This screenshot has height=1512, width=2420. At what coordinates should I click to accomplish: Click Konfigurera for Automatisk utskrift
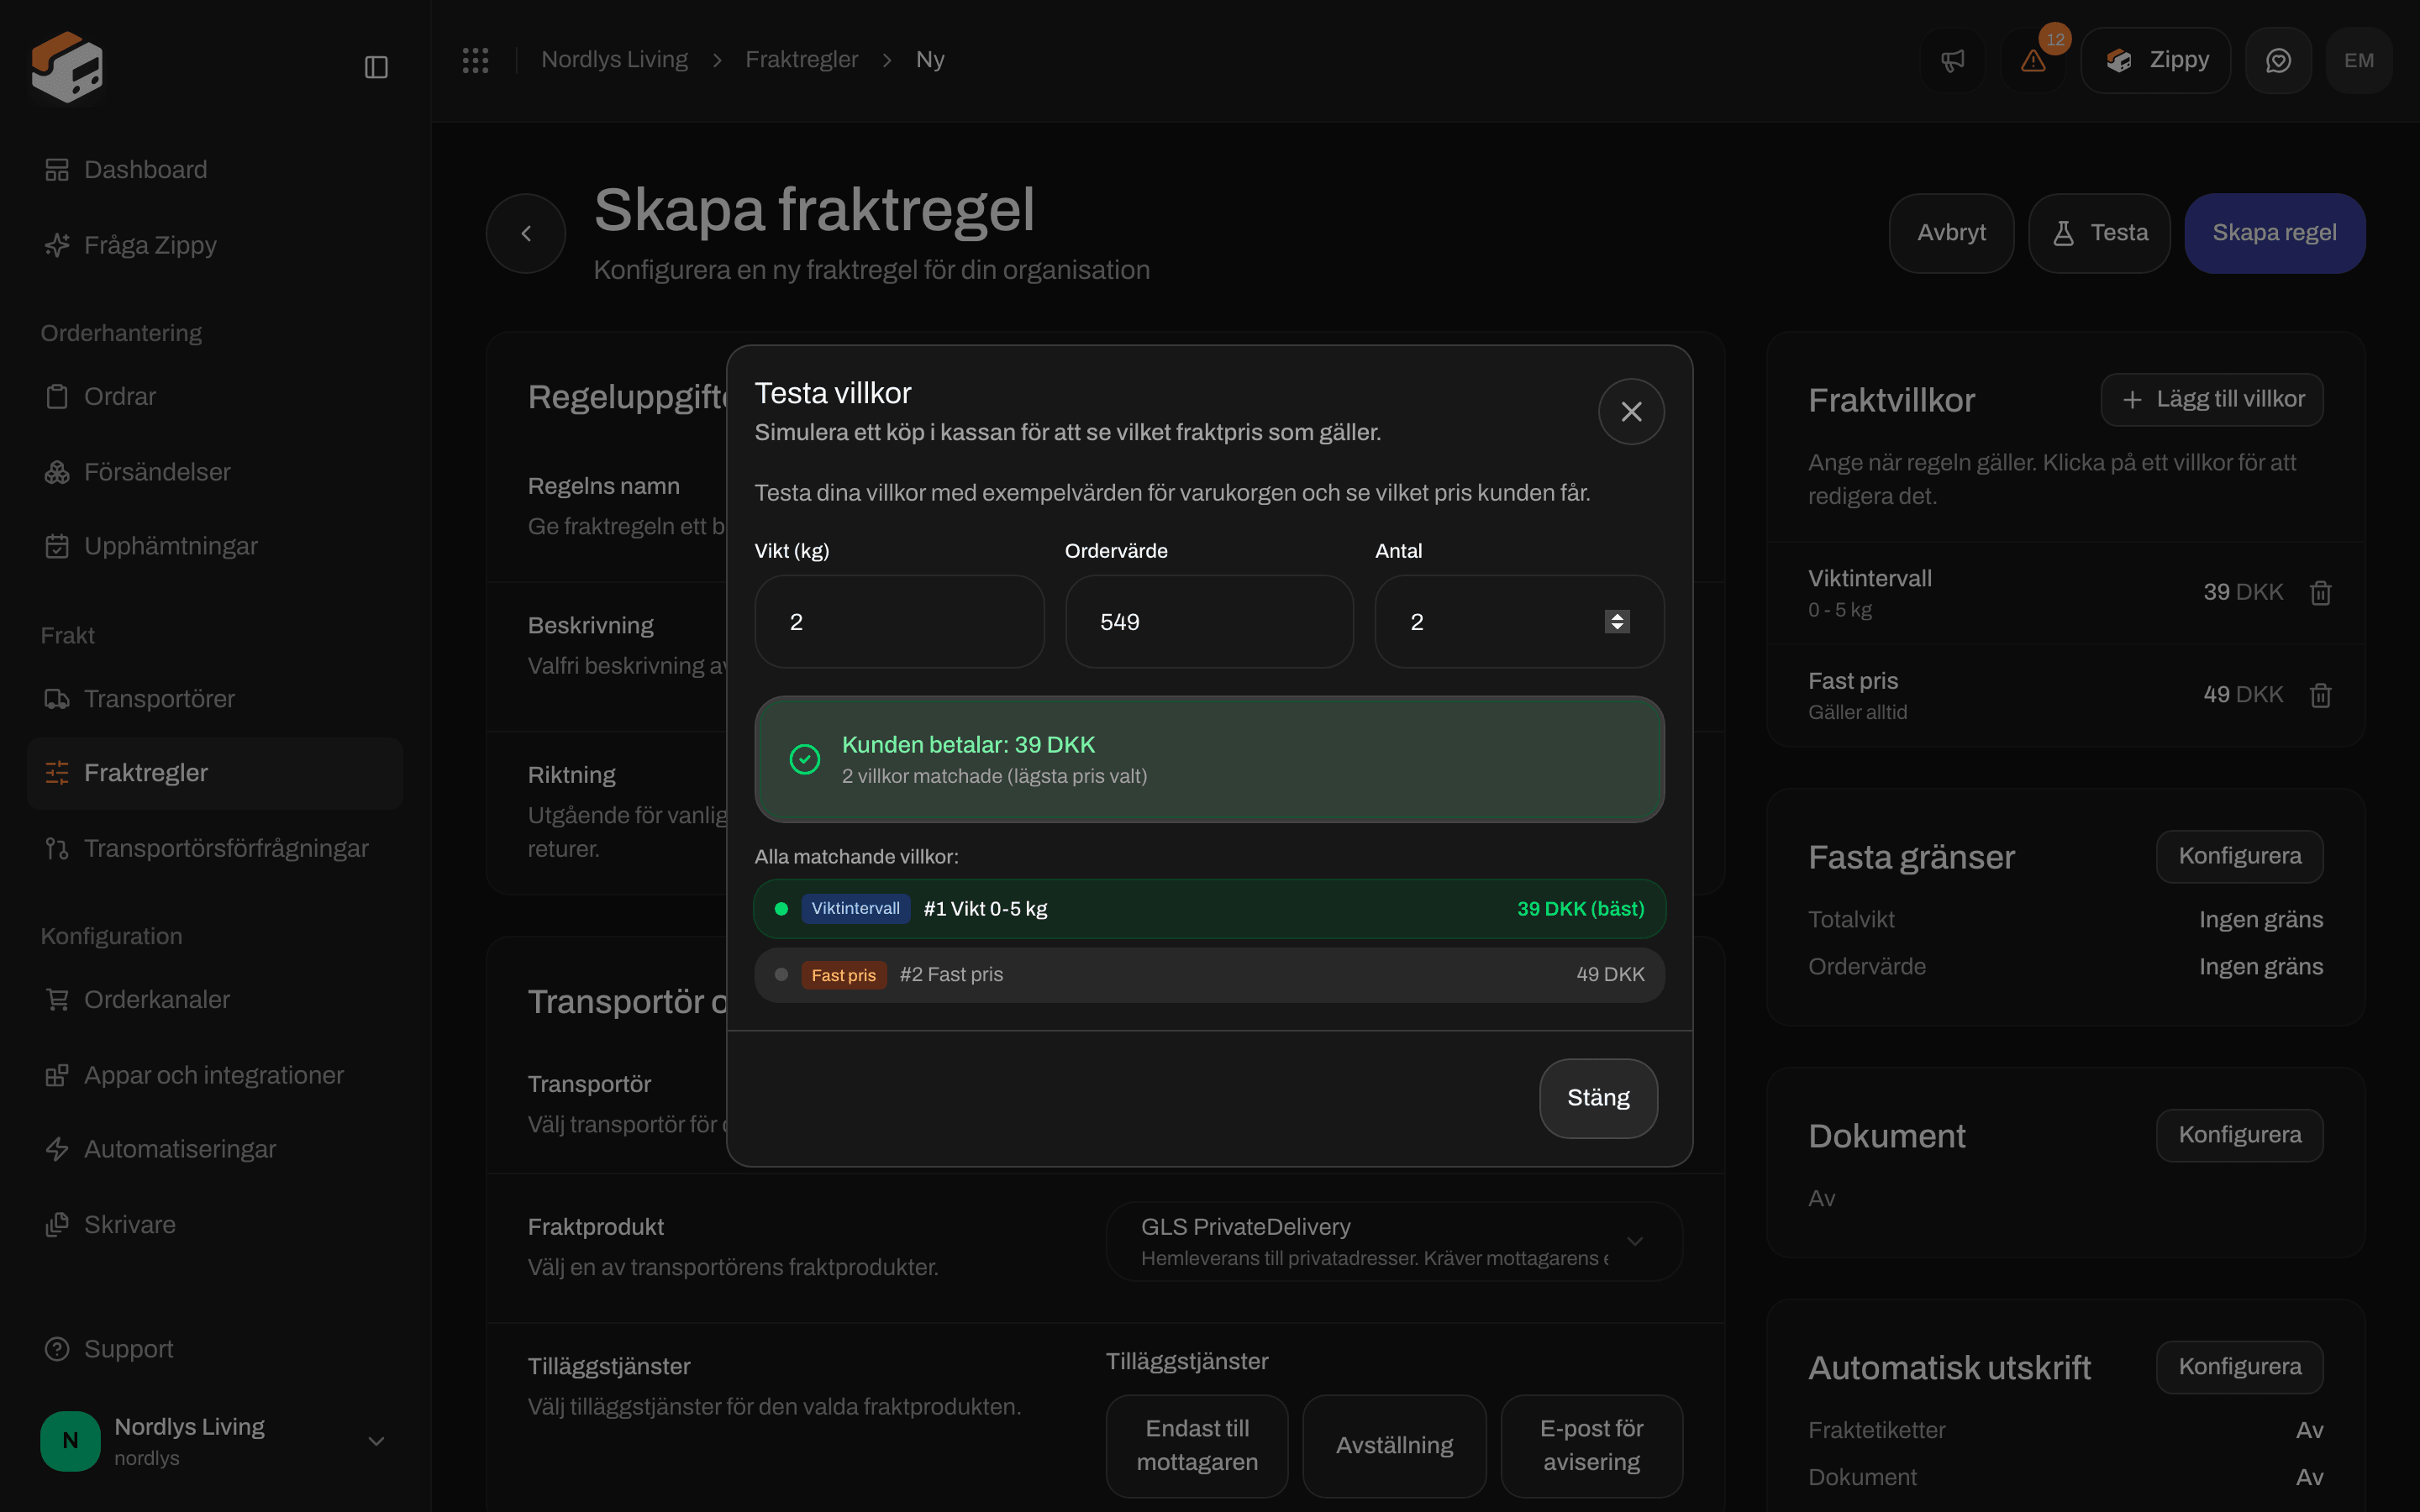pyautogui.click(x=2239, y=1367)
